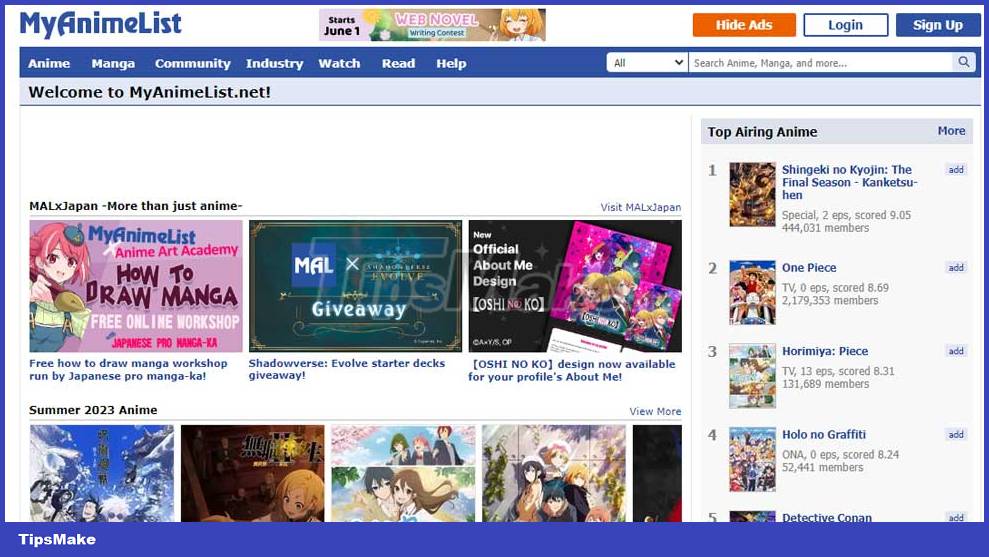Add One Piece to list
The image size is (989, 557).
956,267
